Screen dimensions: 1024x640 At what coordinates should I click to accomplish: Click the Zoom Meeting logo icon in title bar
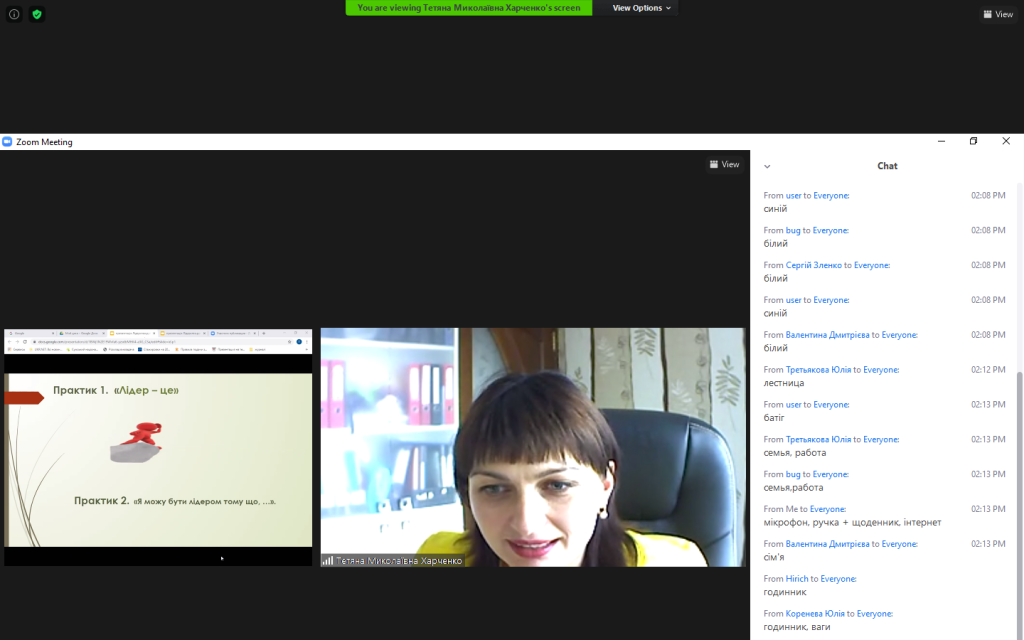point(7,142)
